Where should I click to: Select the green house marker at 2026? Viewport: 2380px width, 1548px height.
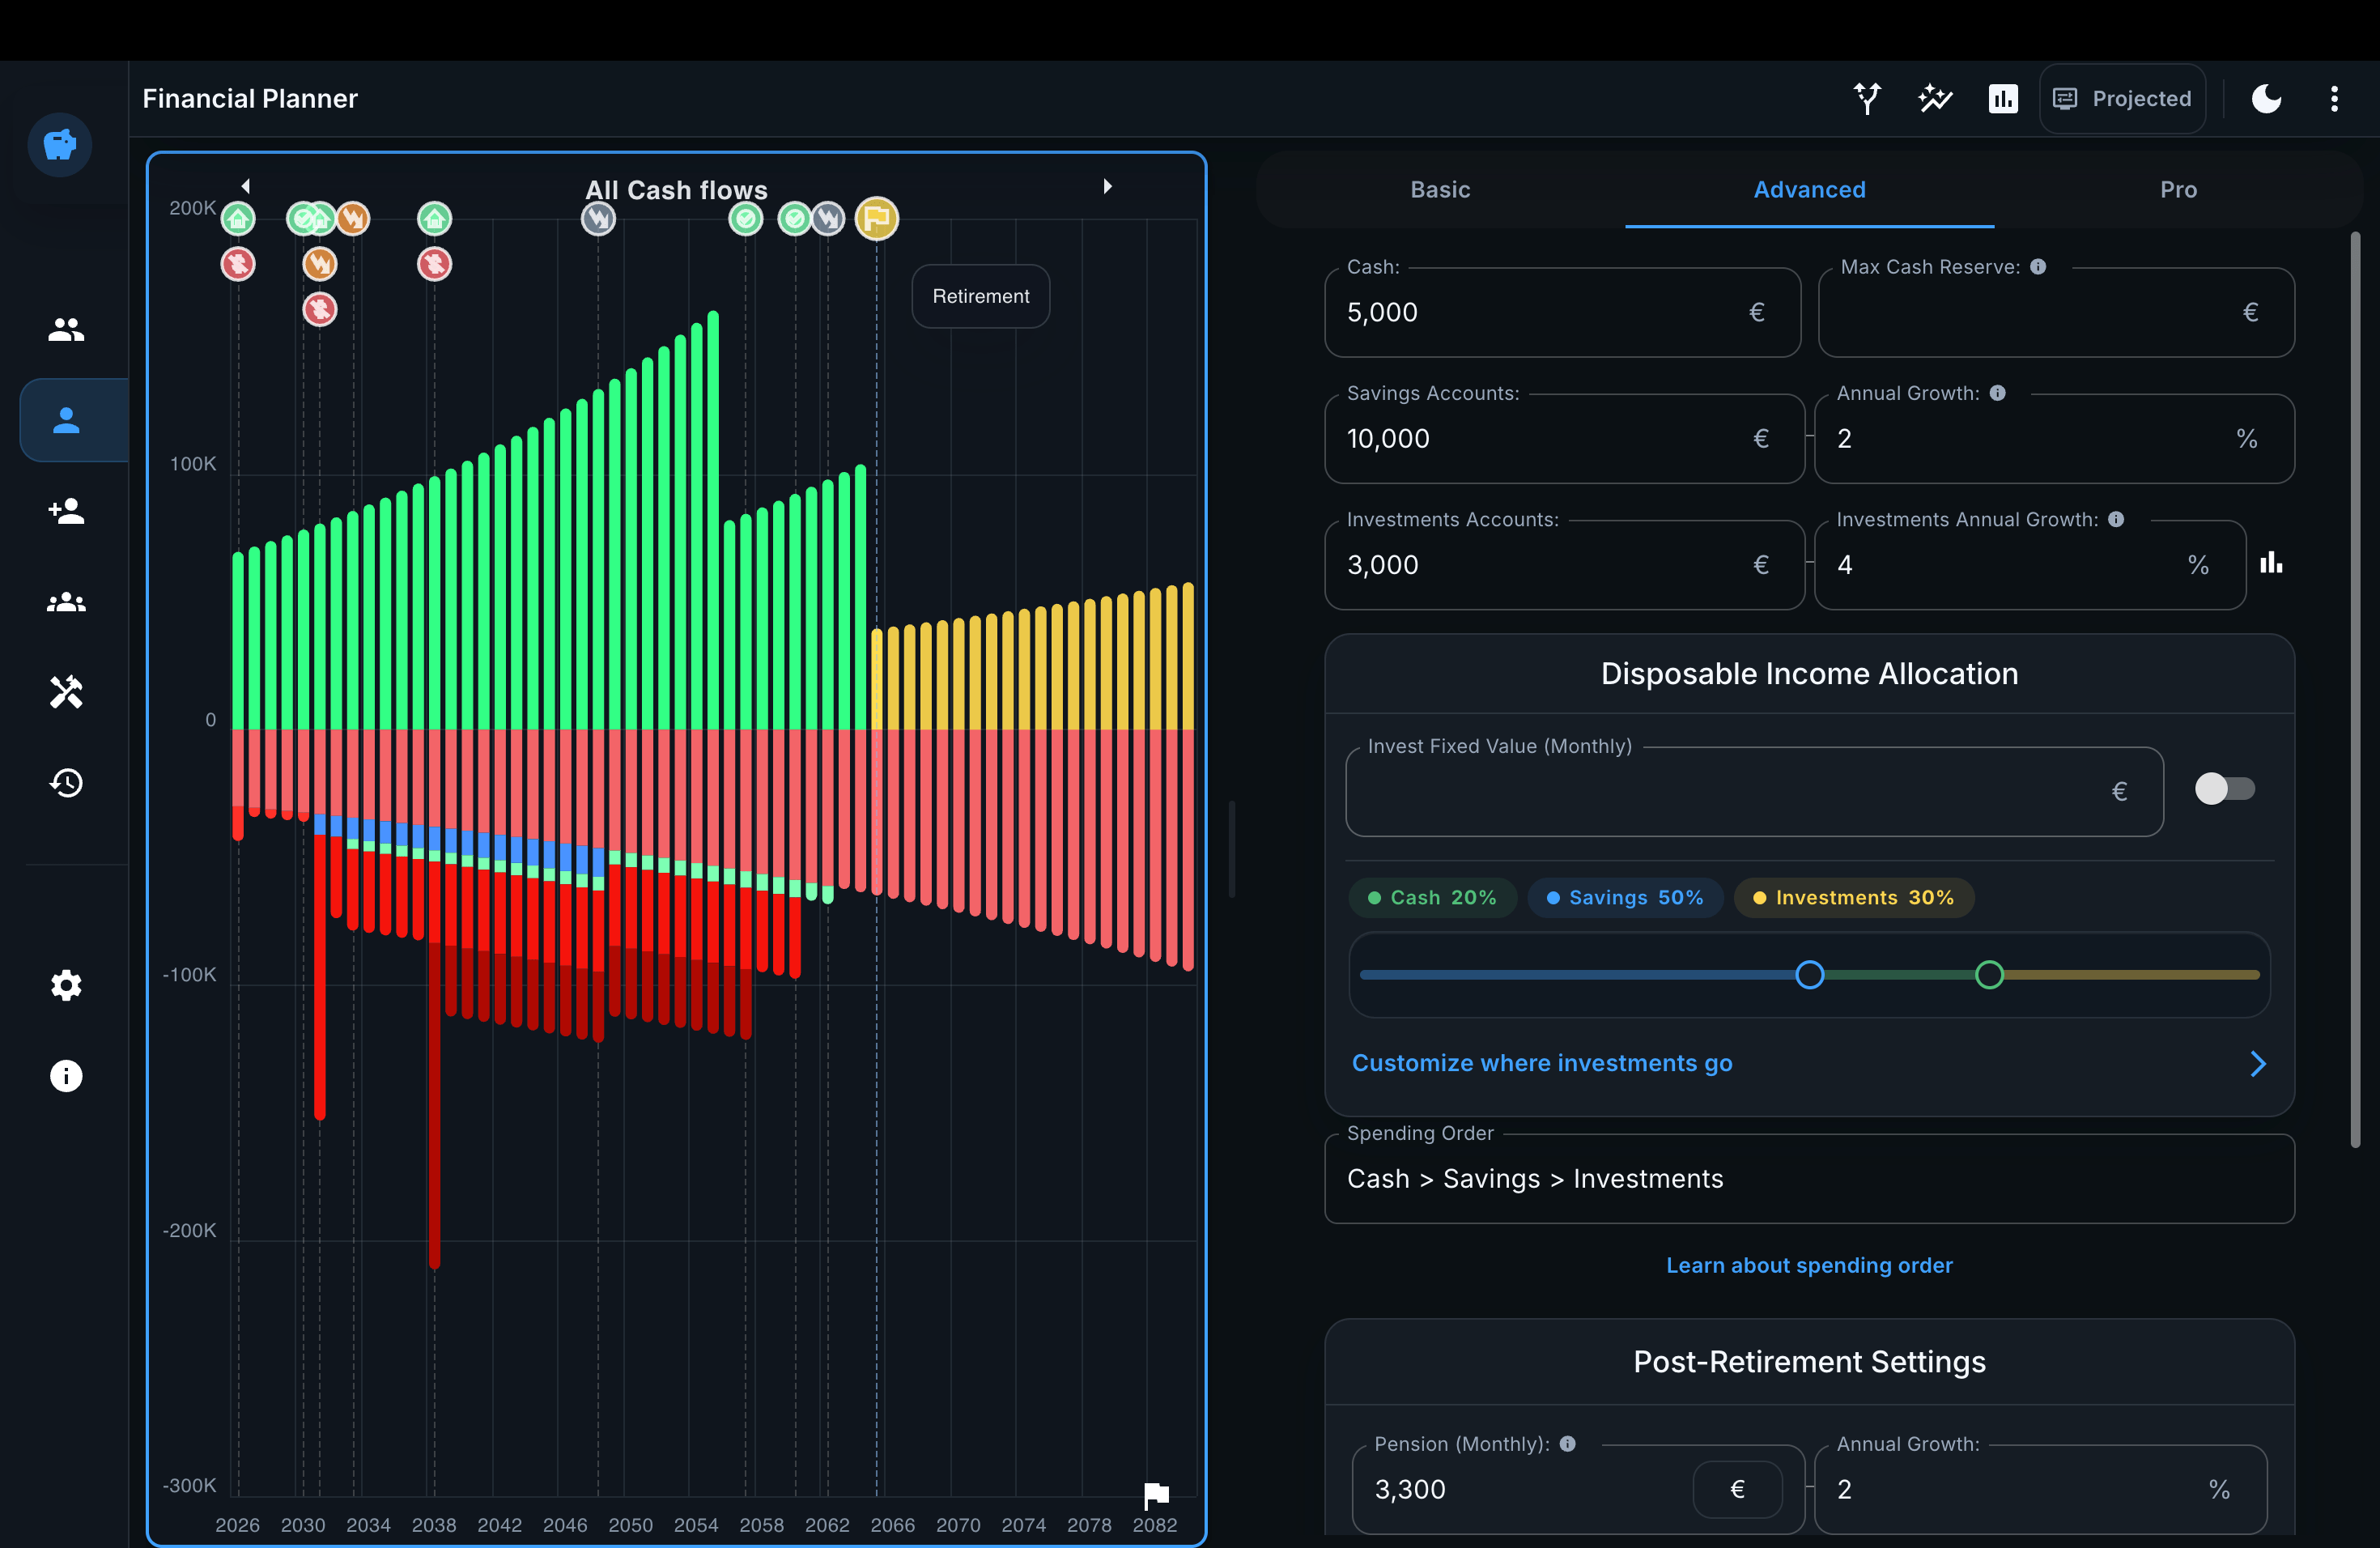pyautogui.click(x=238, y=218)
